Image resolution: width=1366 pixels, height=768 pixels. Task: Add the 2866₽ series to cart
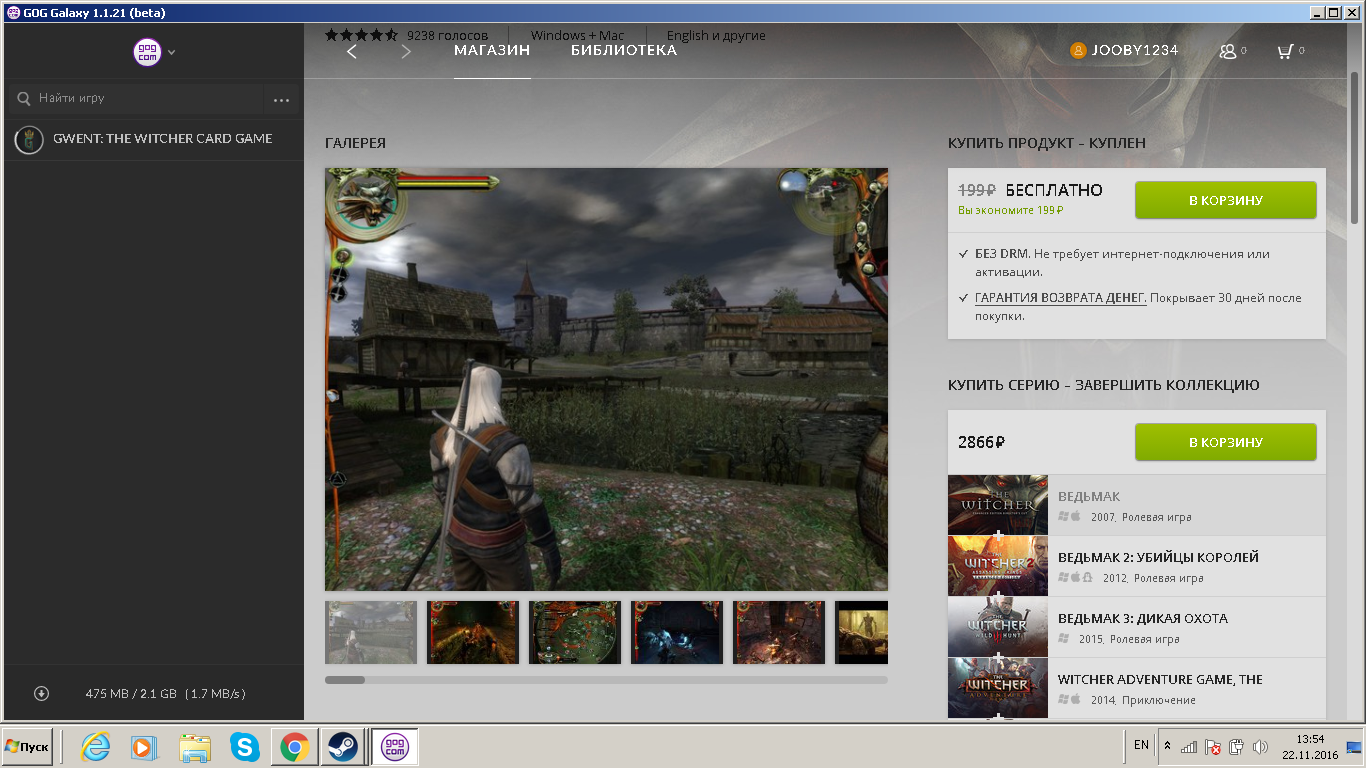click(1225, 442)
